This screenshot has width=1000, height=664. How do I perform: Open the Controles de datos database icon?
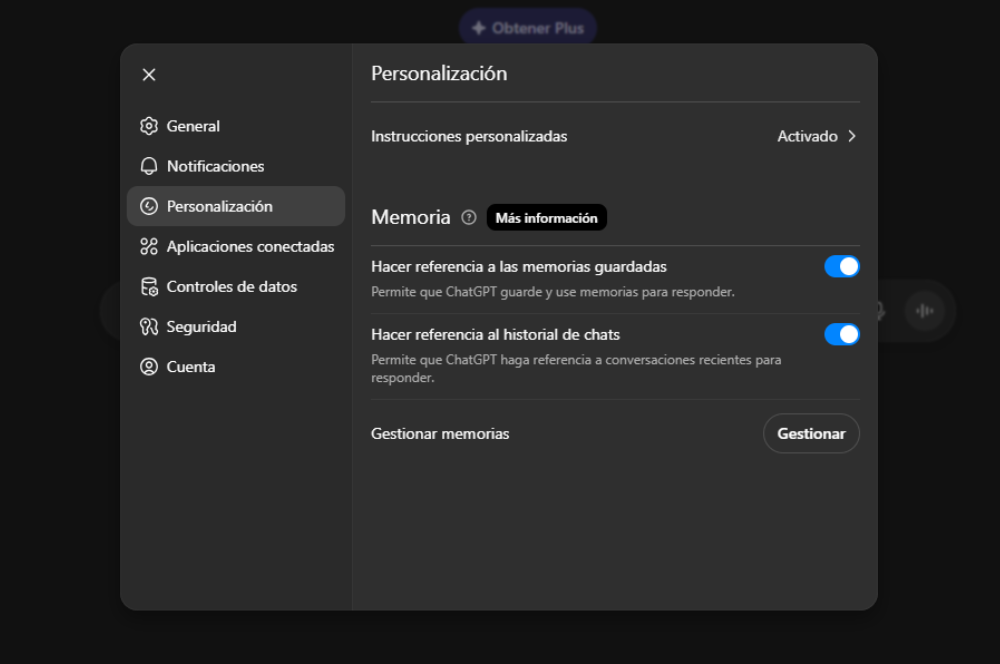click(x=148, y=286)
